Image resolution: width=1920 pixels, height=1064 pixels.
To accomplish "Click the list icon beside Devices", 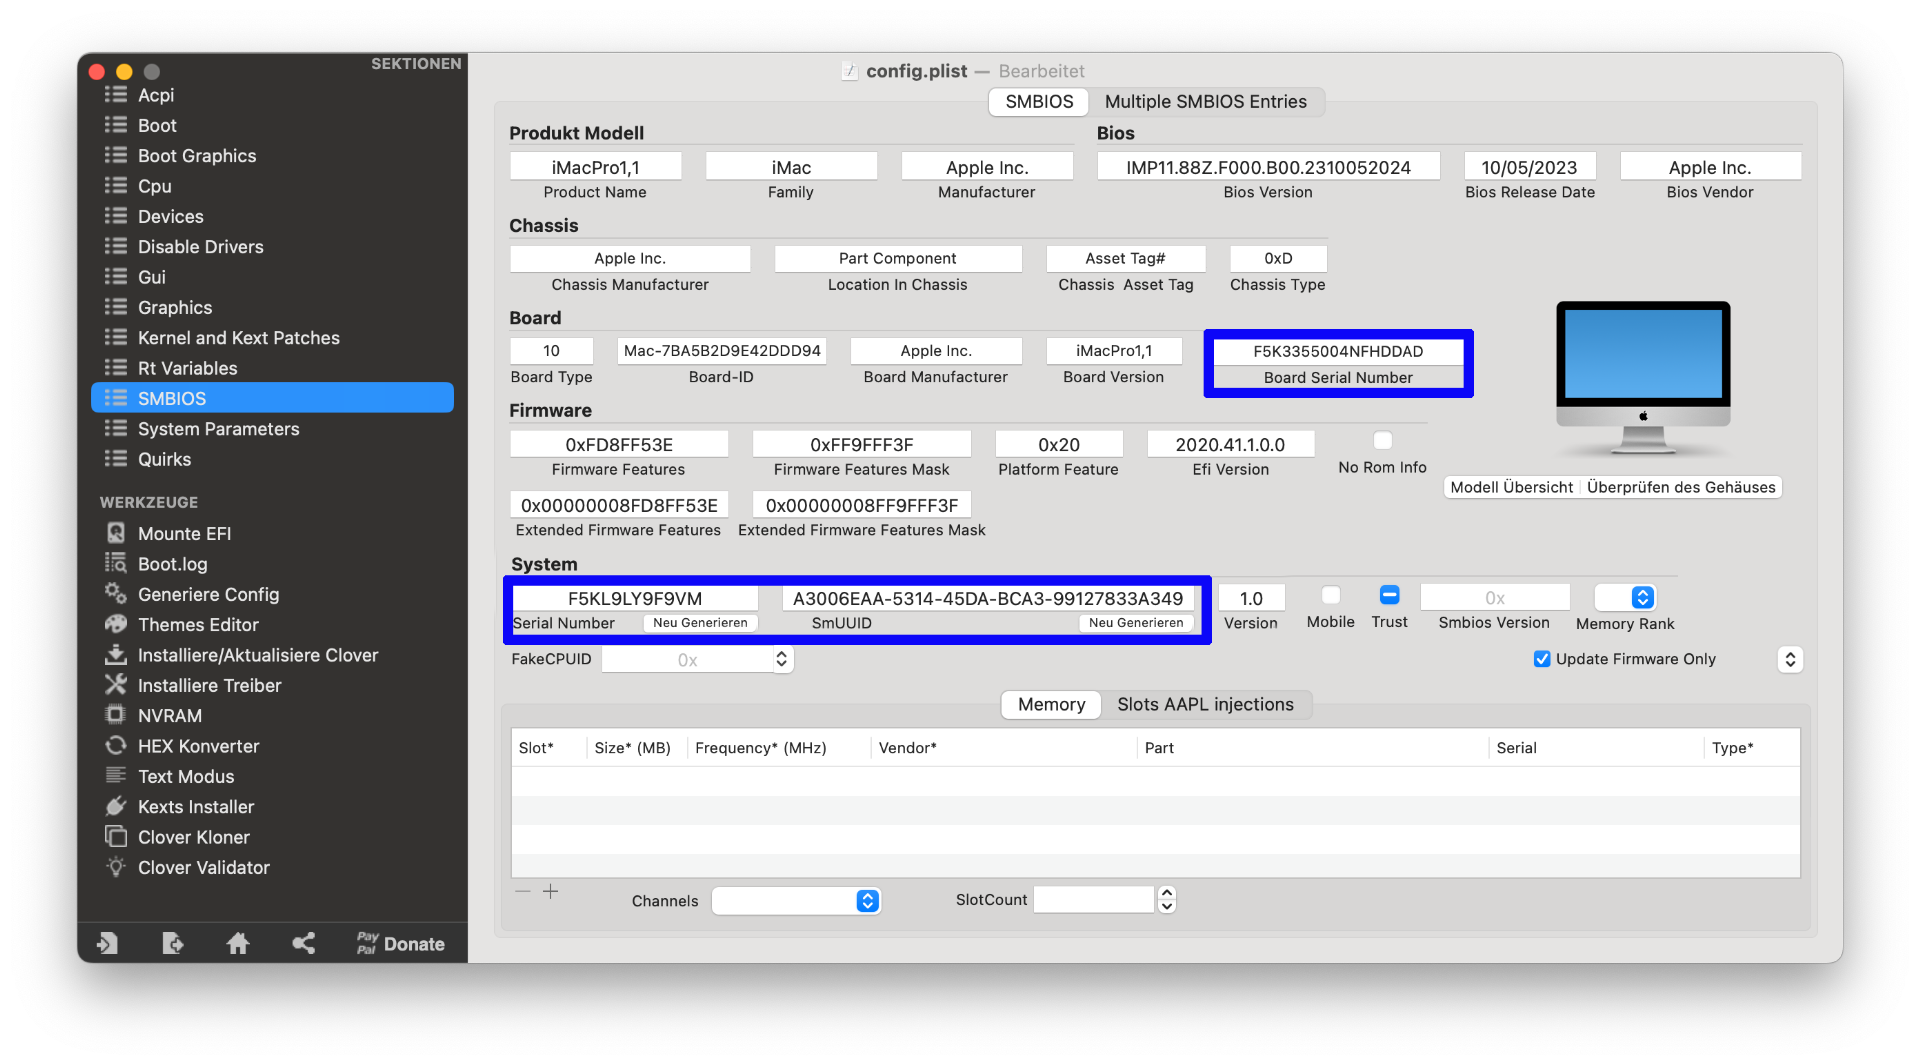I will click(116, 216).
